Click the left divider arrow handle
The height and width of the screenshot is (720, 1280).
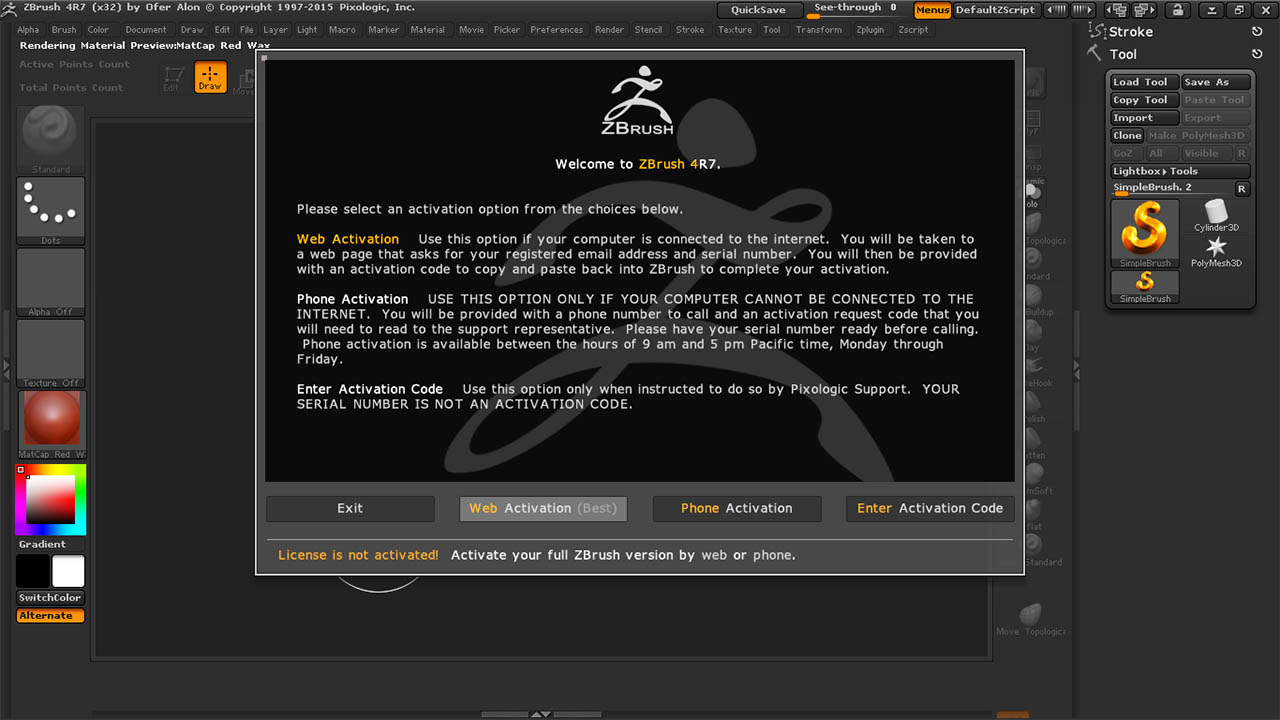point(5,369)
